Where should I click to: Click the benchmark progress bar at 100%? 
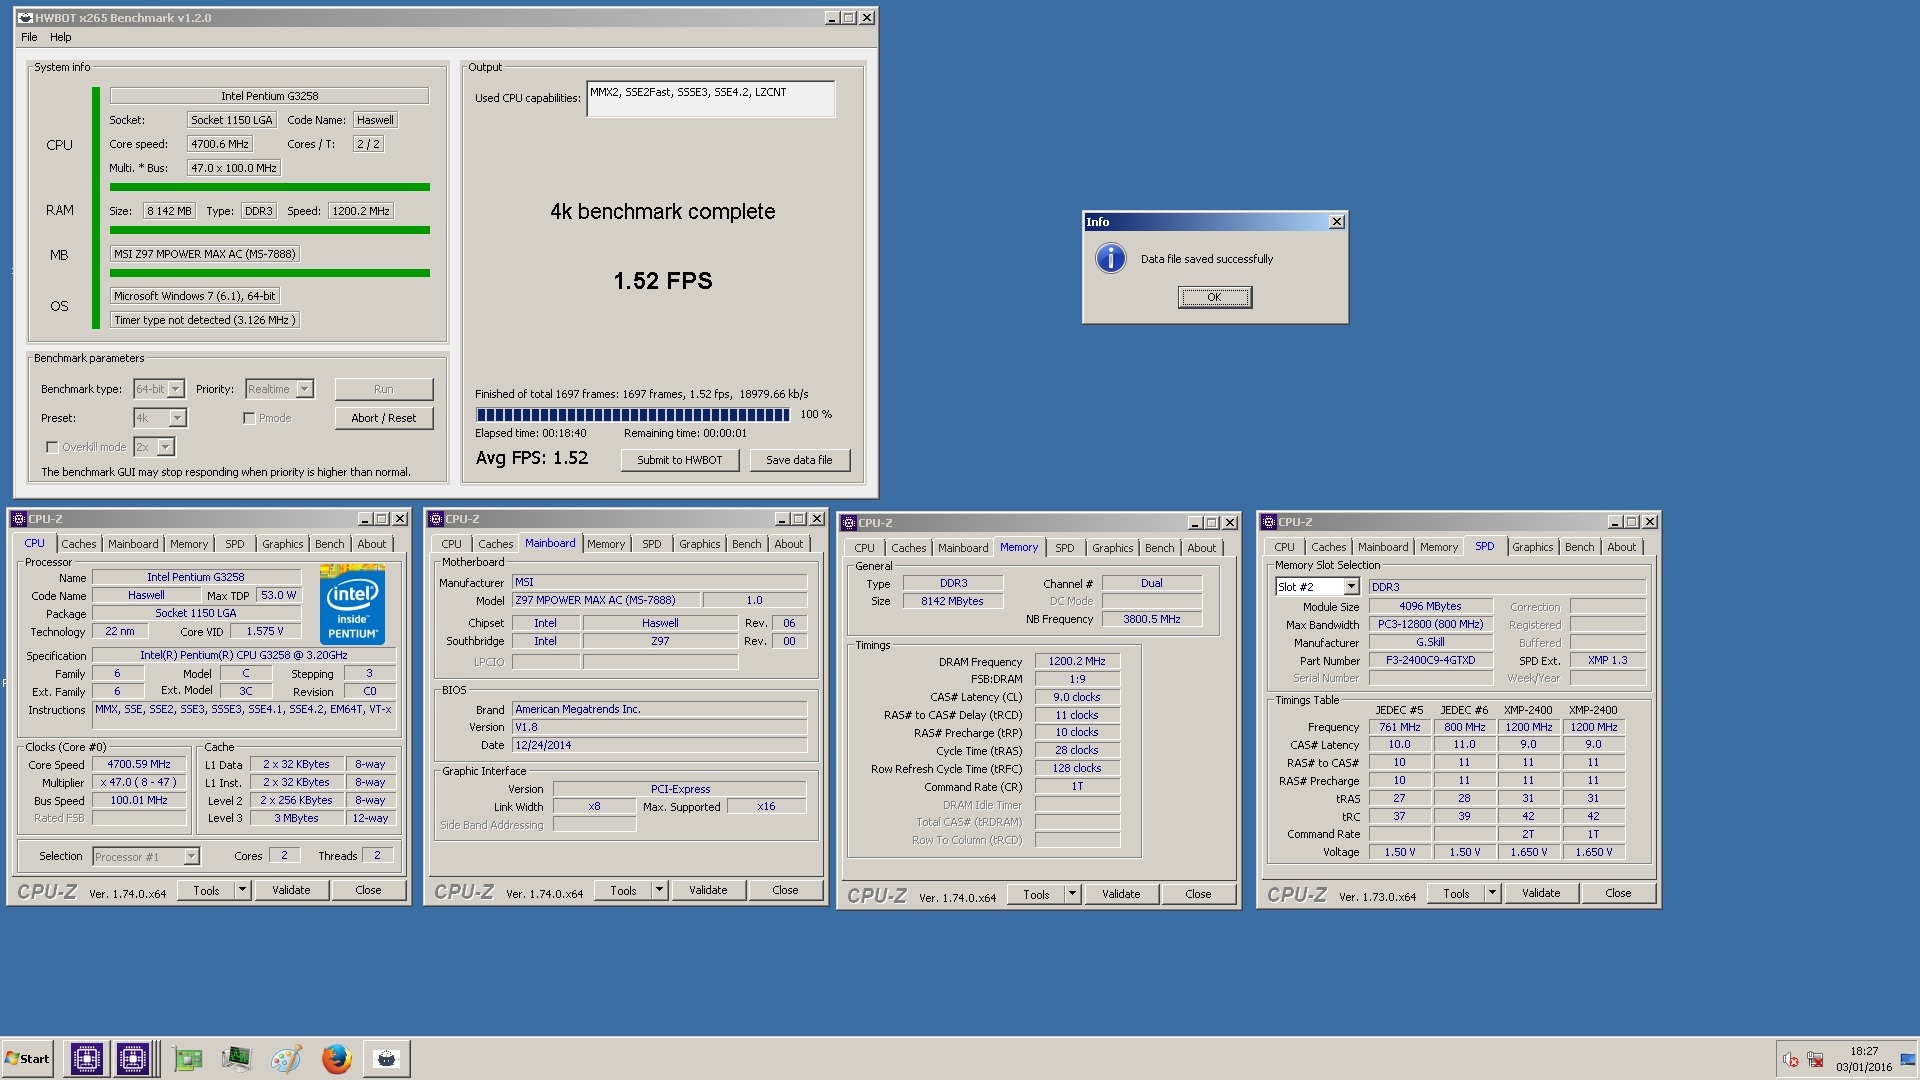coord(633,414)
